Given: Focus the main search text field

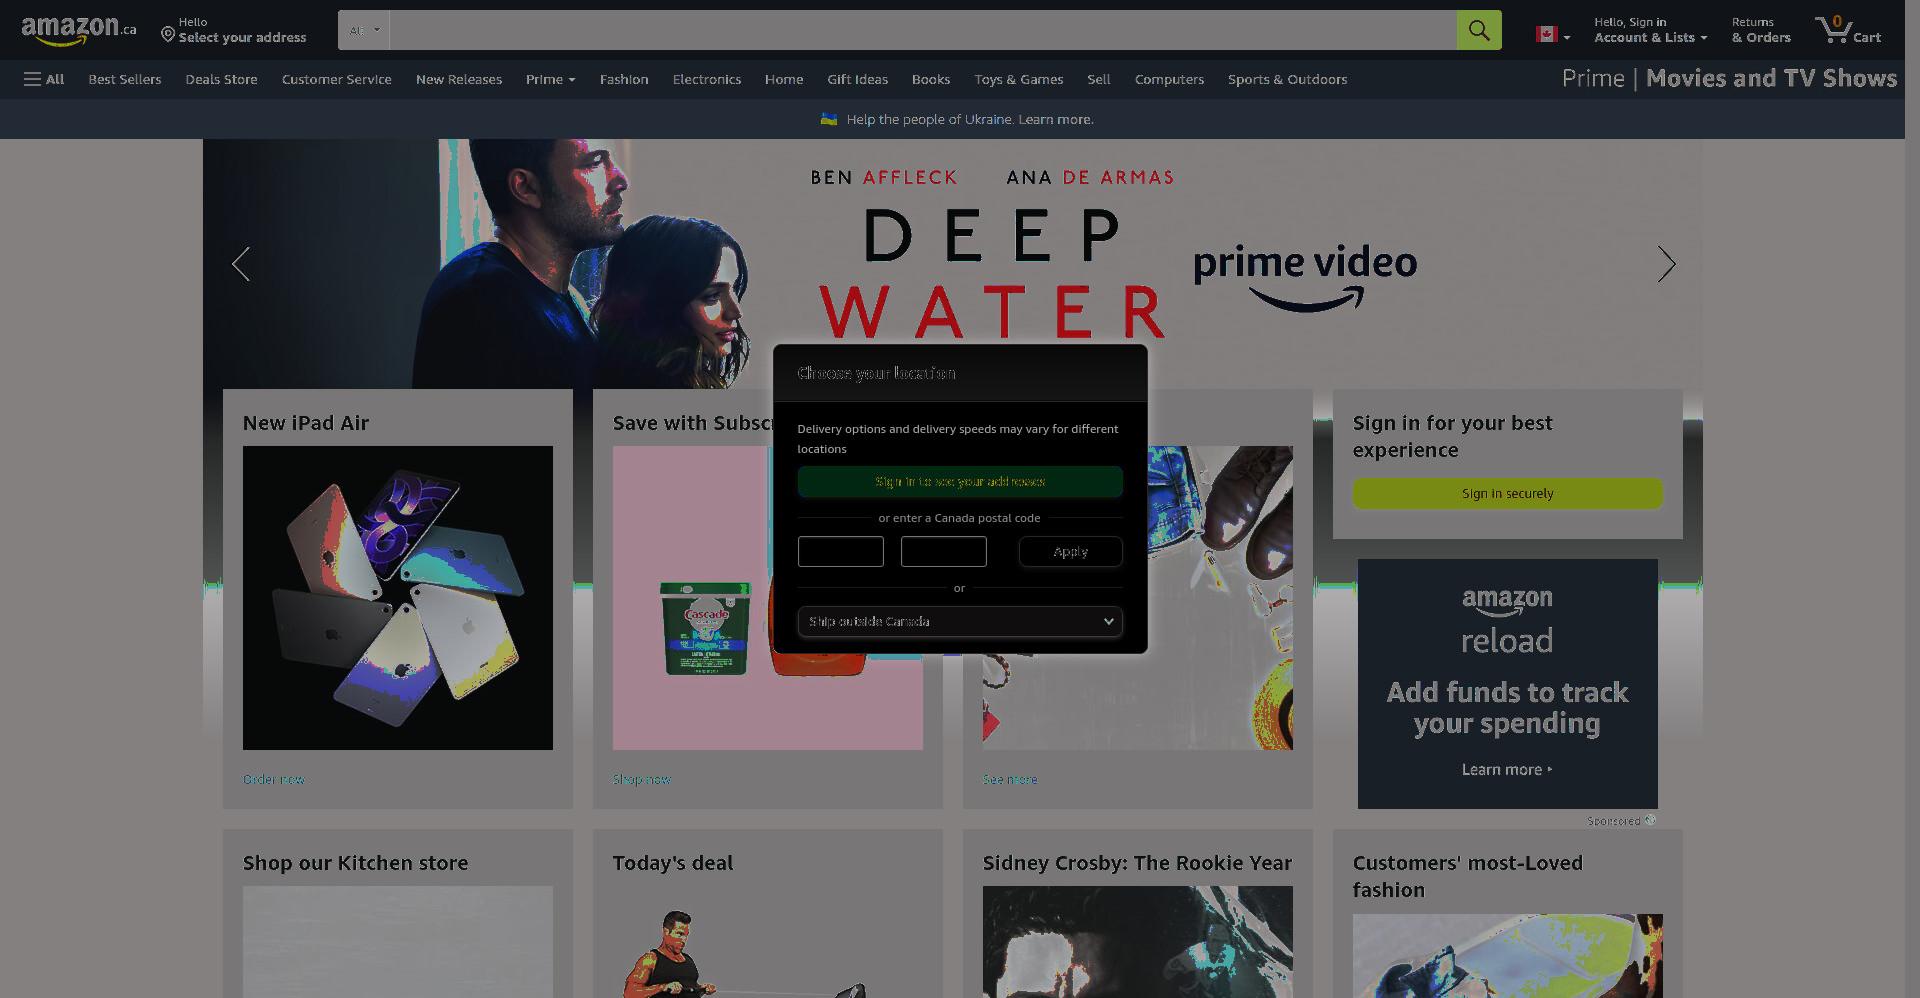Looking at the screenshot, I should coord(923,30).
